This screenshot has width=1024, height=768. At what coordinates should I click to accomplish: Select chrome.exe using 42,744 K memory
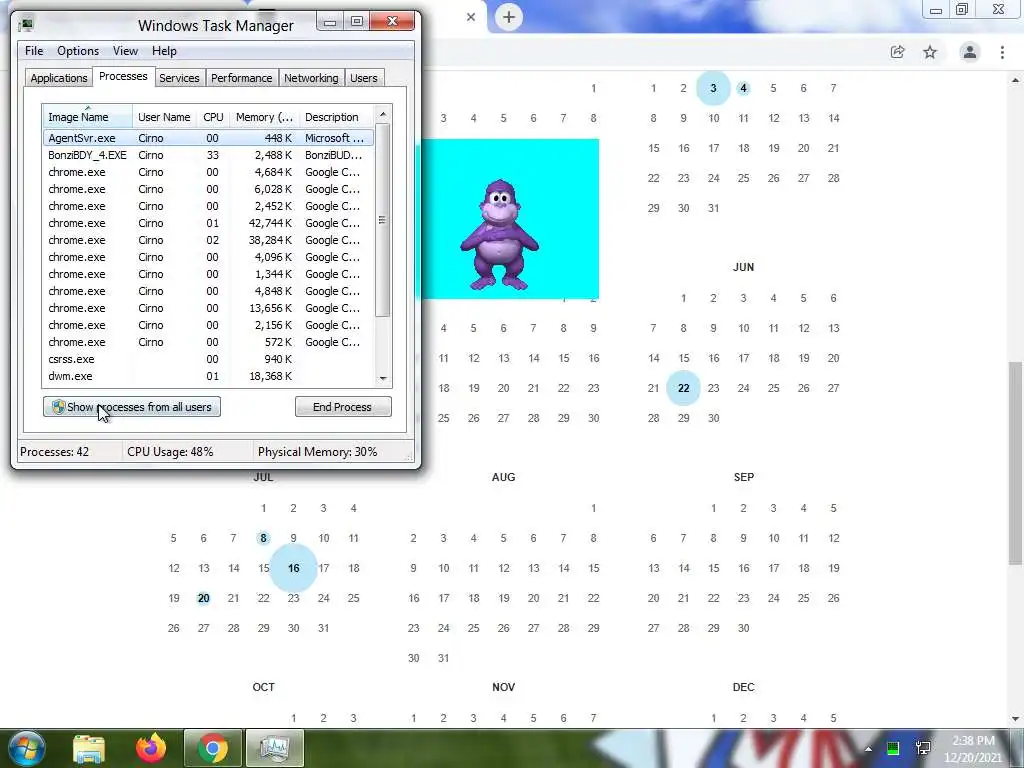[208, 223]
